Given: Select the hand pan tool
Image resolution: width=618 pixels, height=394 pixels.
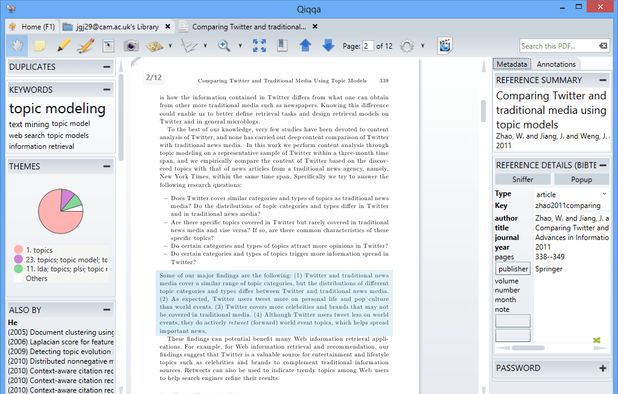Looking at the screenshot, I should click(17, 46).
